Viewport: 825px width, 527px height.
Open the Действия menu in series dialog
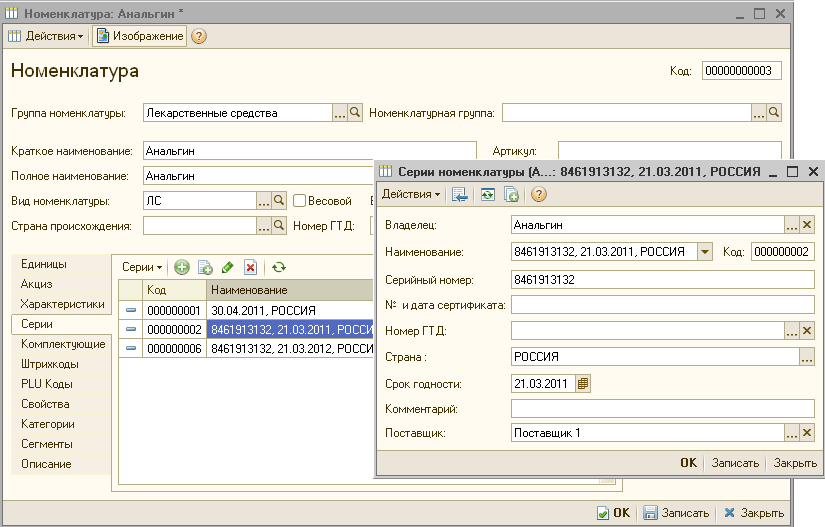coord(411,194)
